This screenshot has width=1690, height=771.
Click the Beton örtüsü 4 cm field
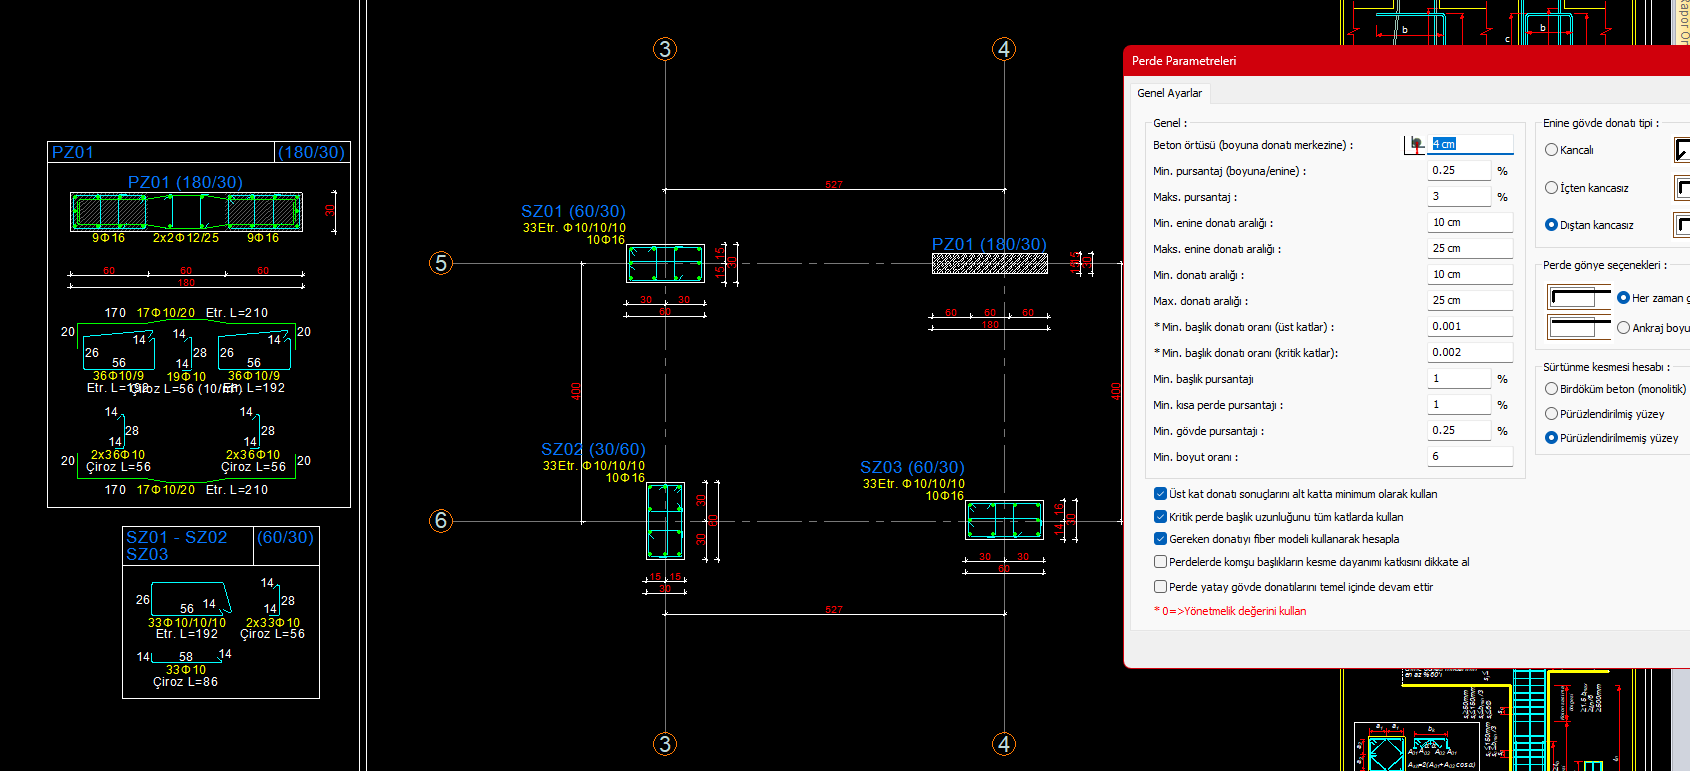pyautogui.click(x=1471, y=144)
